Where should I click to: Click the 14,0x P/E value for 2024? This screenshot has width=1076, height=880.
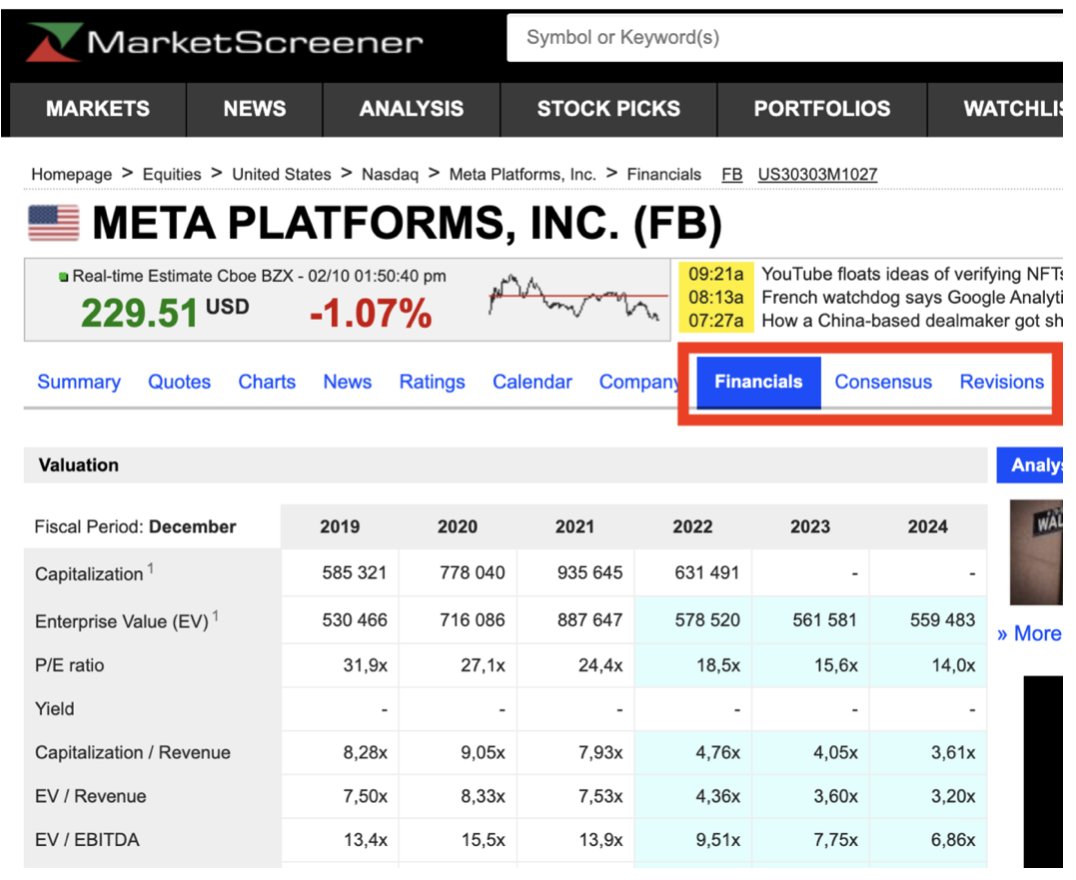[x=953, y=665]
